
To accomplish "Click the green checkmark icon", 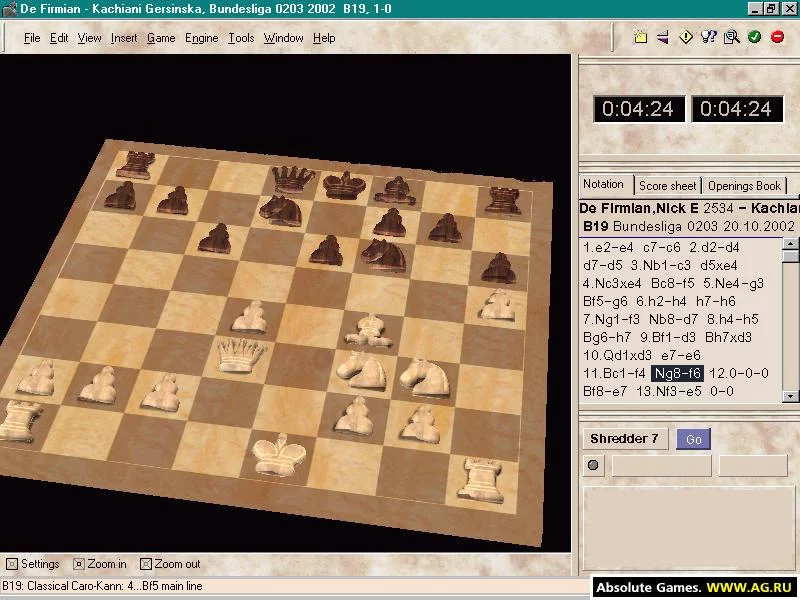I will [755, 37].
